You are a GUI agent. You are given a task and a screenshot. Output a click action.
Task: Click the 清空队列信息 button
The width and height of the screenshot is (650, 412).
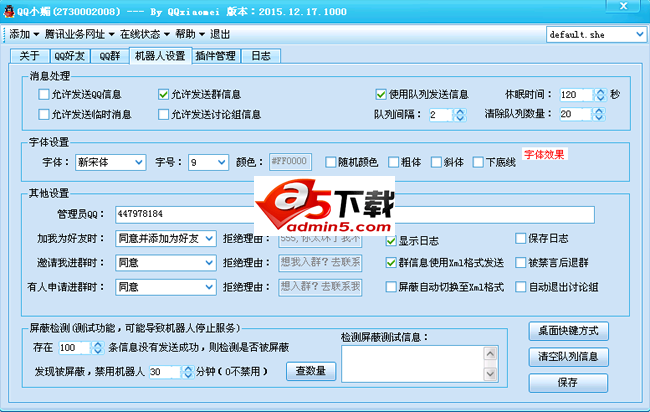568,357
